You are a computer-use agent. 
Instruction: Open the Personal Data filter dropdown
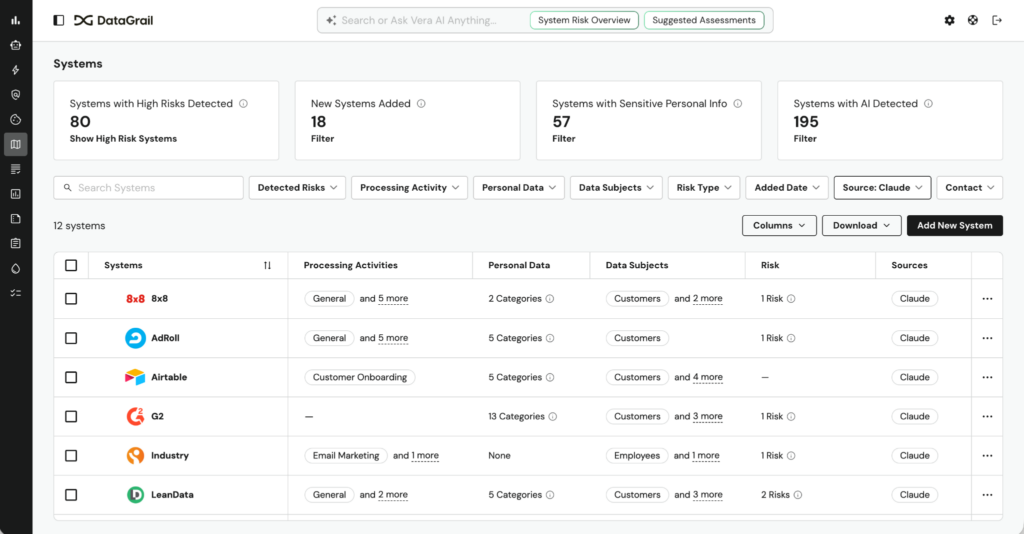pos(519,187)
